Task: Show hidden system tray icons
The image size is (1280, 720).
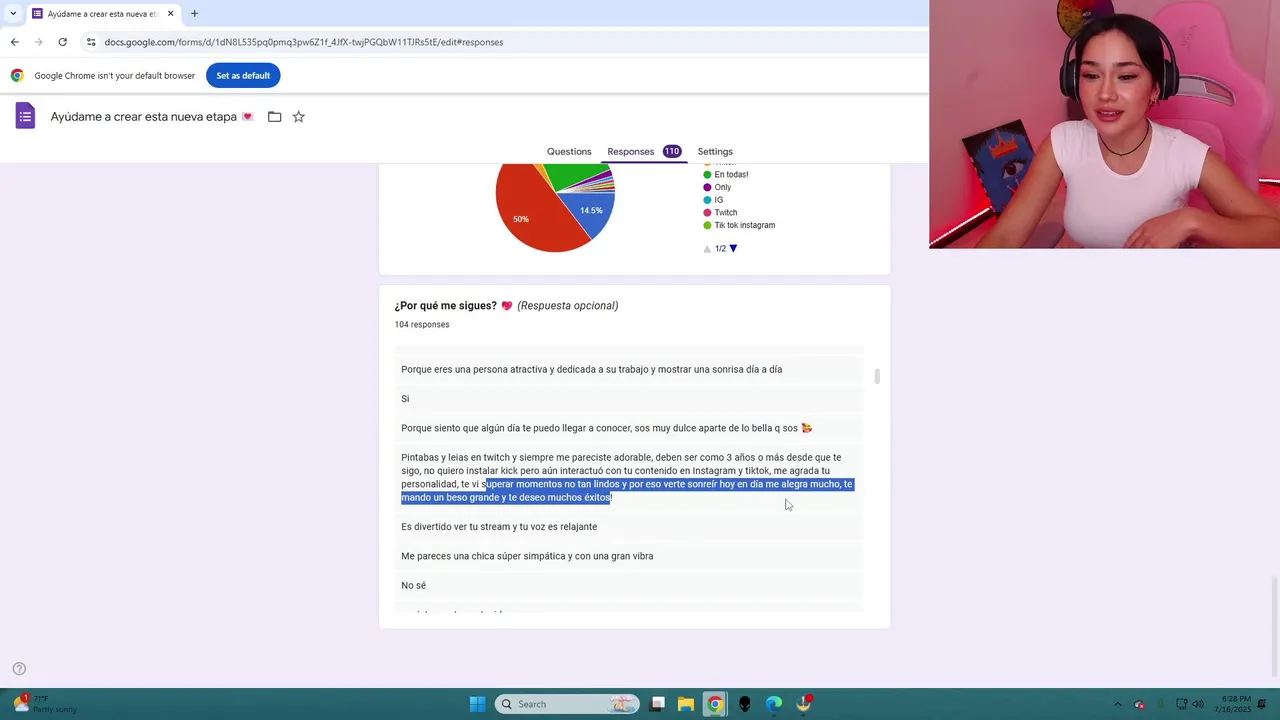Action: pos(1117,704)
